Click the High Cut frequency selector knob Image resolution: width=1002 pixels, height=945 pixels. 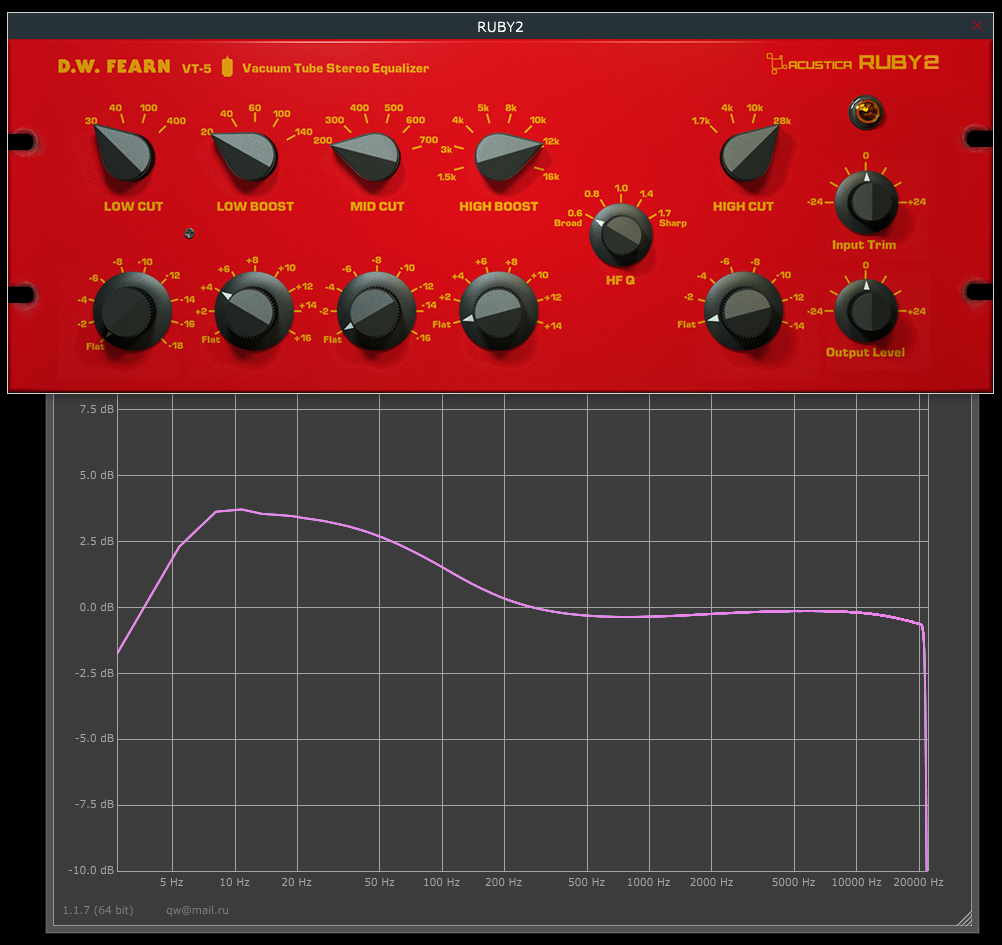748,153
